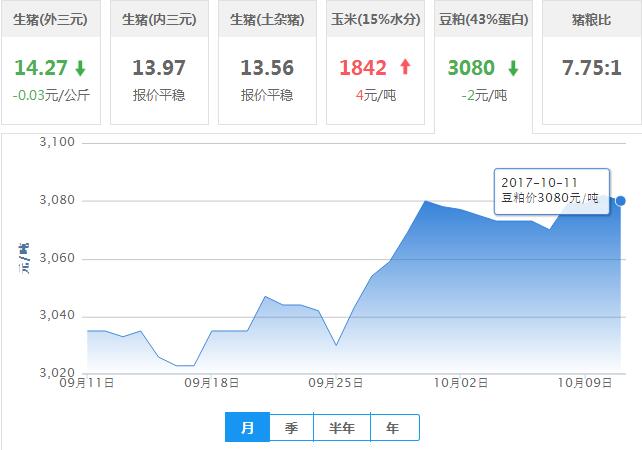Image resolution: width=642 pixels, height=450 pixels.
Task: Click the 3,040 y-axis label
Action: (x=57, y=315)
